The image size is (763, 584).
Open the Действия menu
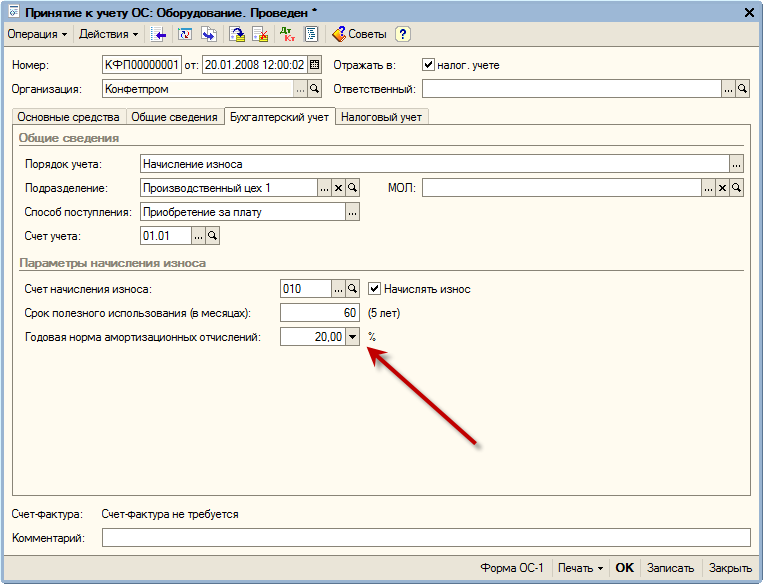pyautogui.click(x=108, y=34)
